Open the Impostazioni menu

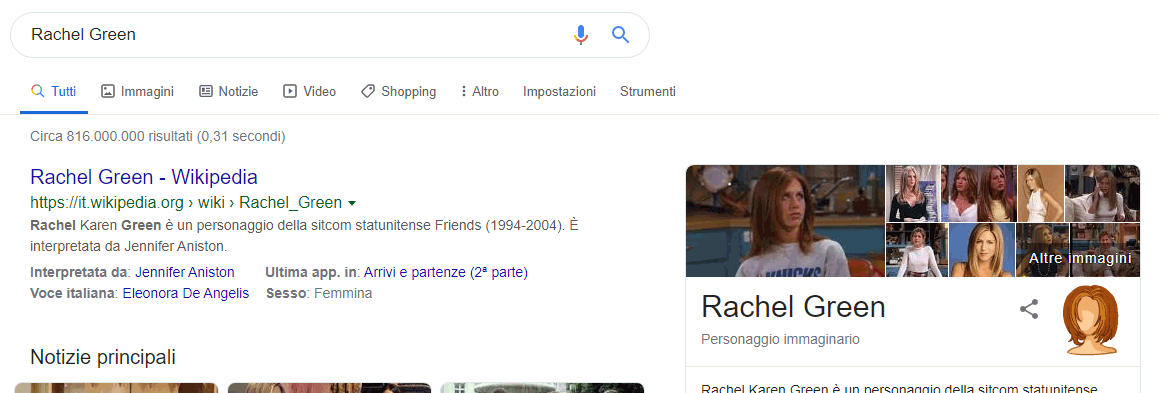point(559,92)
